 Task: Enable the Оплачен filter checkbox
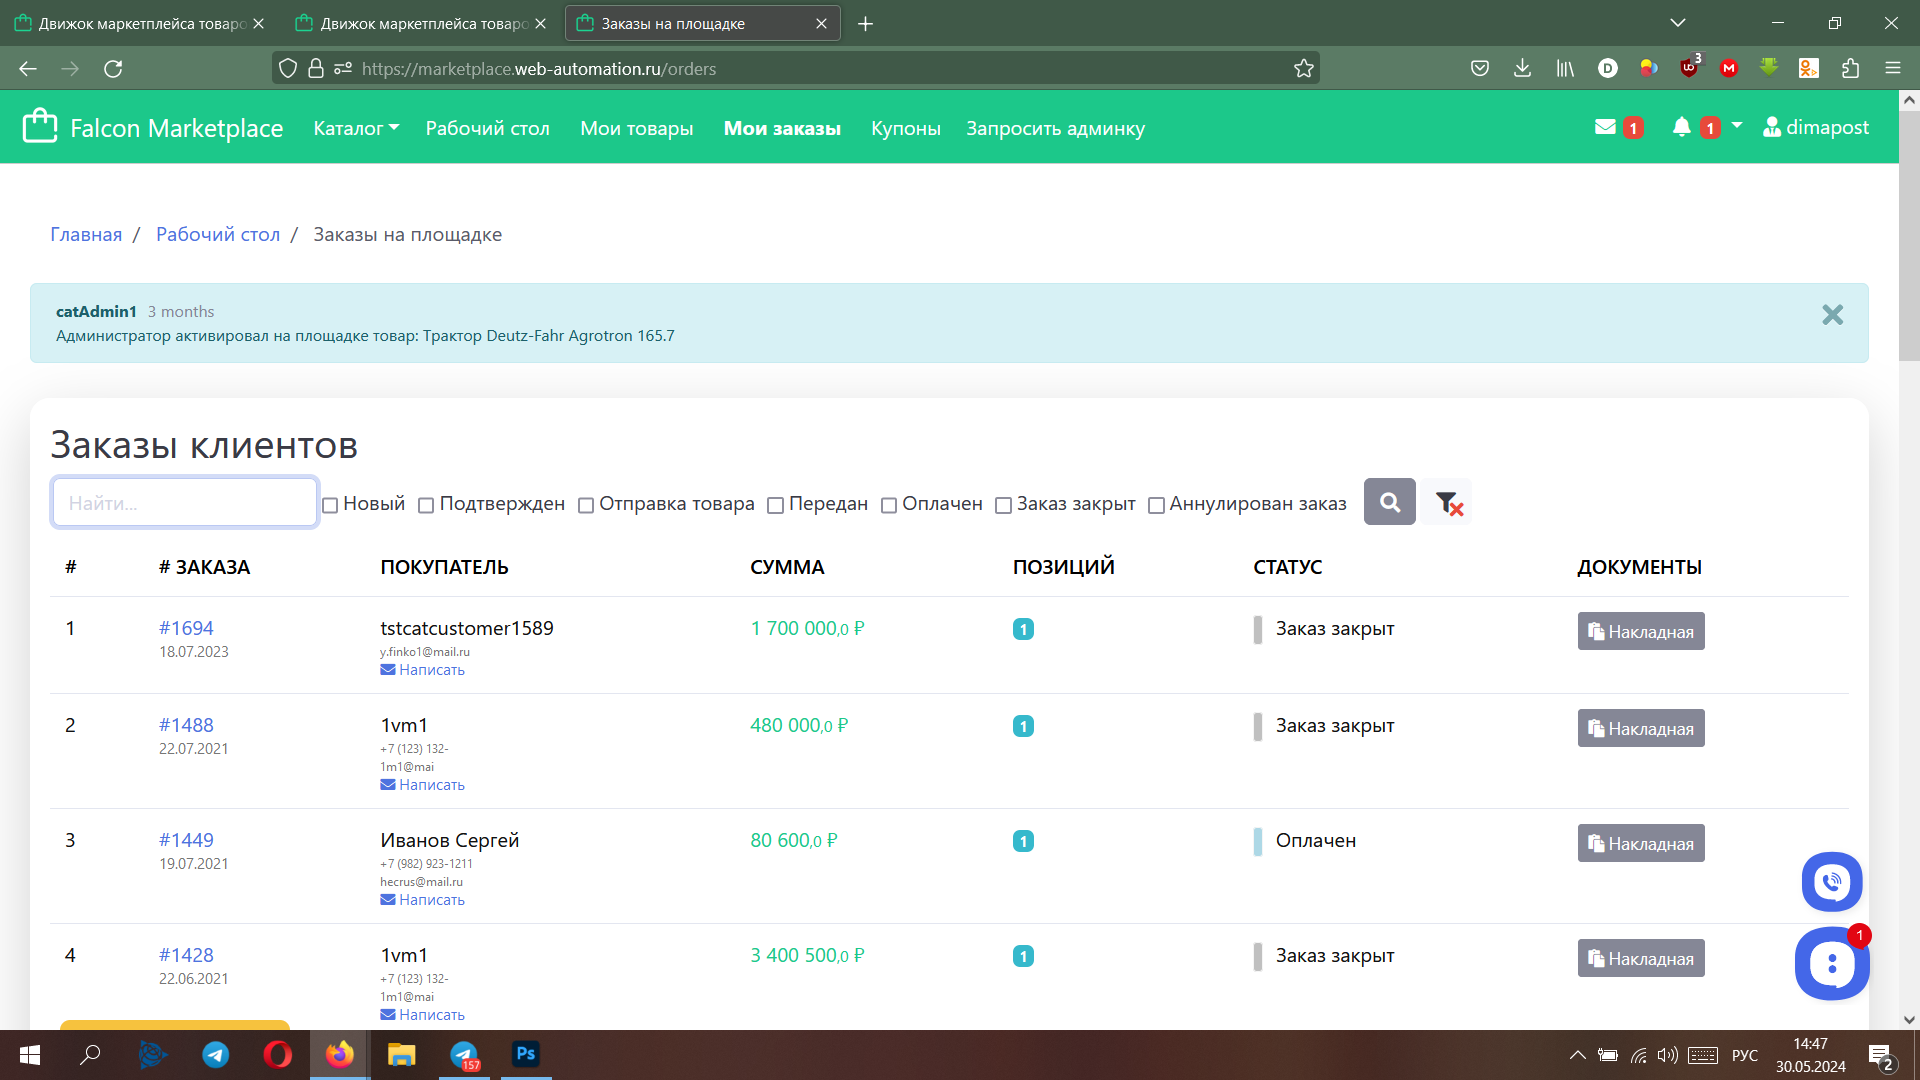[x=889, y=505]
